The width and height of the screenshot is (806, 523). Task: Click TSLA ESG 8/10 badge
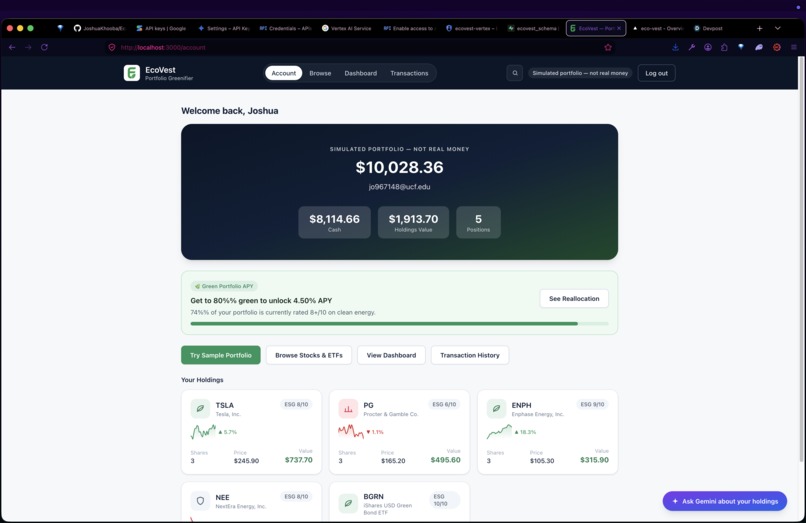(296, 404)
